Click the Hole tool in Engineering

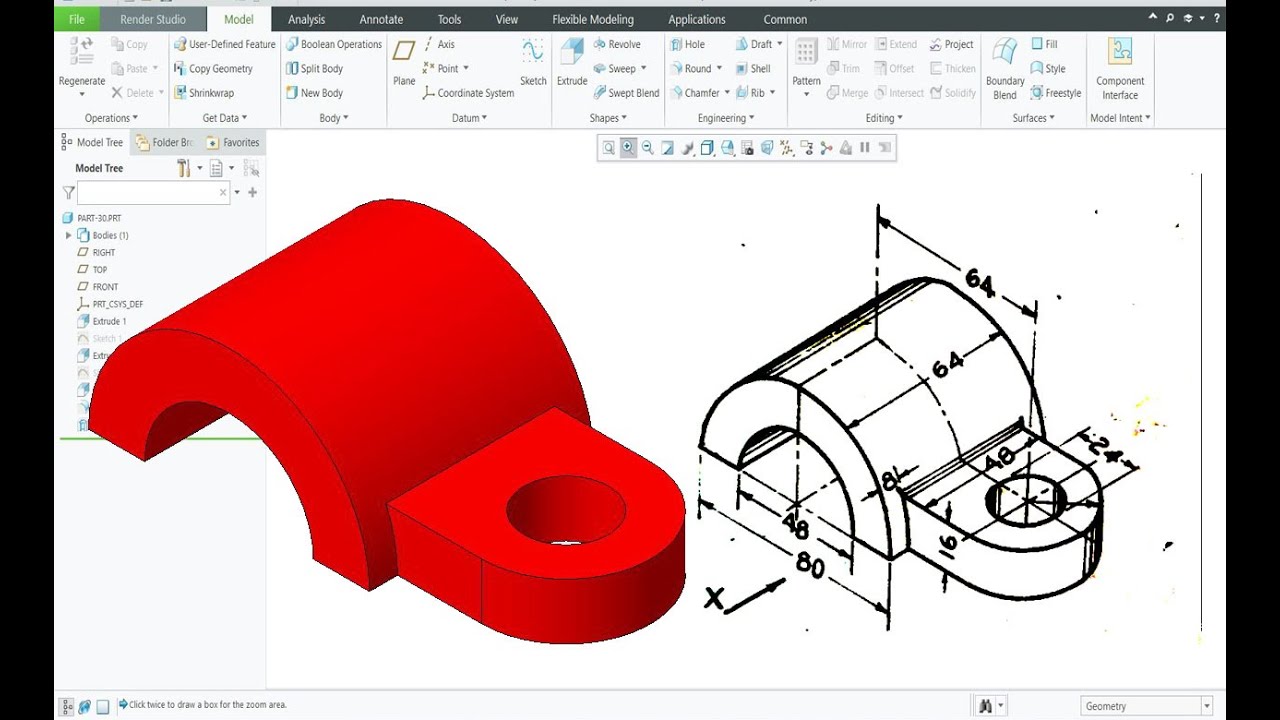coord(687,44)
